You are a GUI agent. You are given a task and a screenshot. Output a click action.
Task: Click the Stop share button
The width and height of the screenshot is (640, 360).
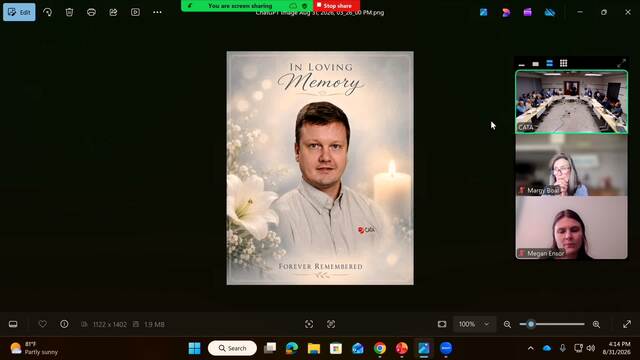[x=337, y=6]
